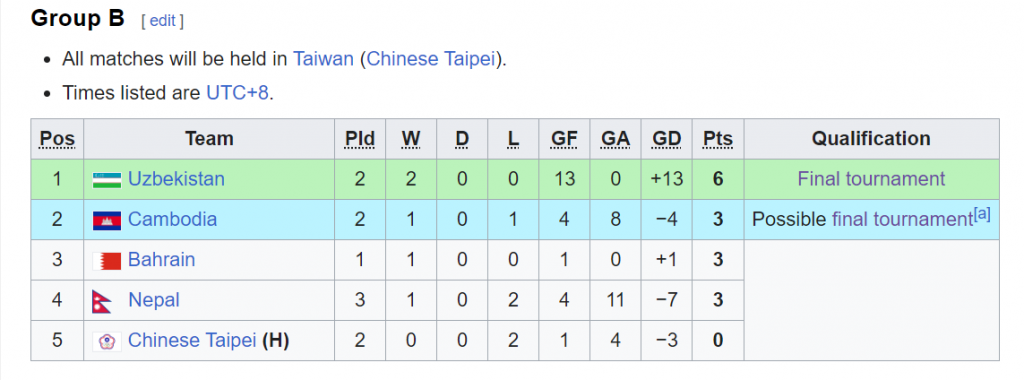1024x380 pixels.
Task: Open the Bahrain team link
Action: coord(161,260)
